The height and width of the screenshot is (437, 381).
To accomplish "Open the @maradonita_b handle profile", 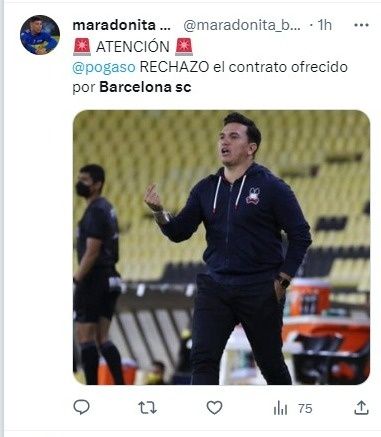I will click(242, 25).
